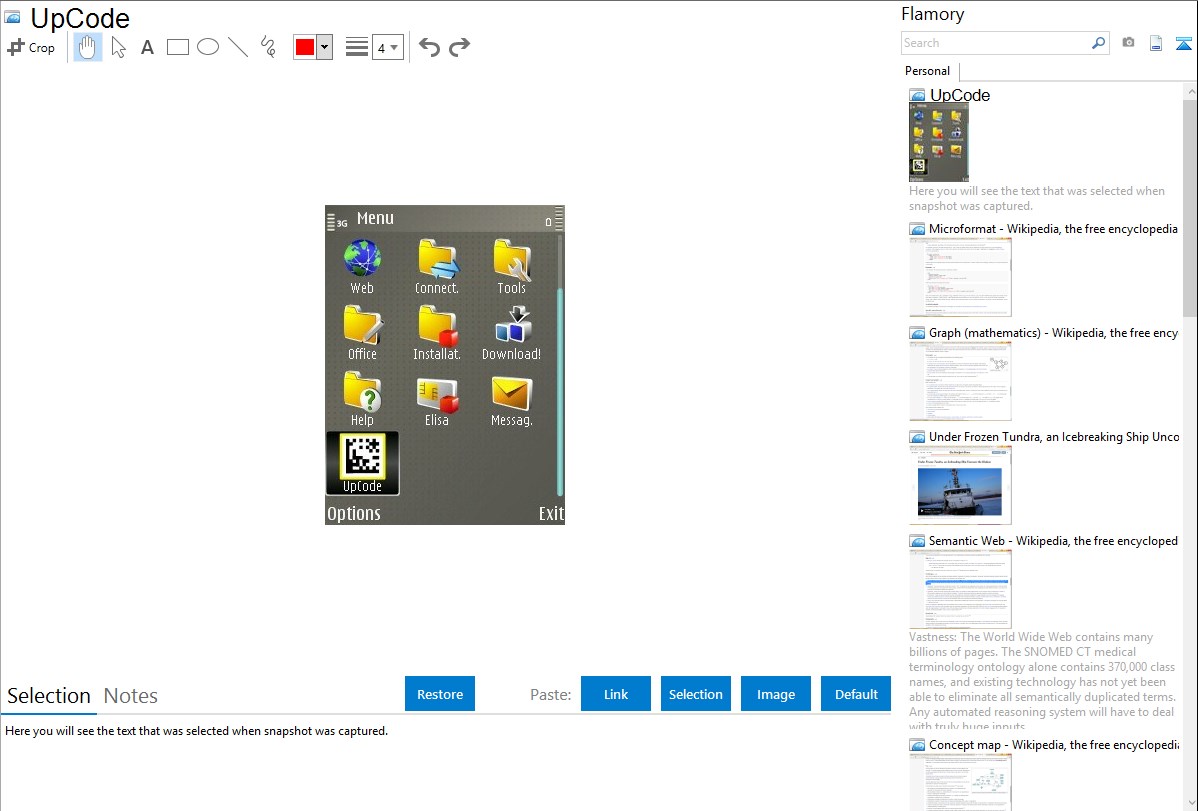Select the freehand scribble tool
The image size is (1198, 811).
pyautogui.click(x=268, y=47)
